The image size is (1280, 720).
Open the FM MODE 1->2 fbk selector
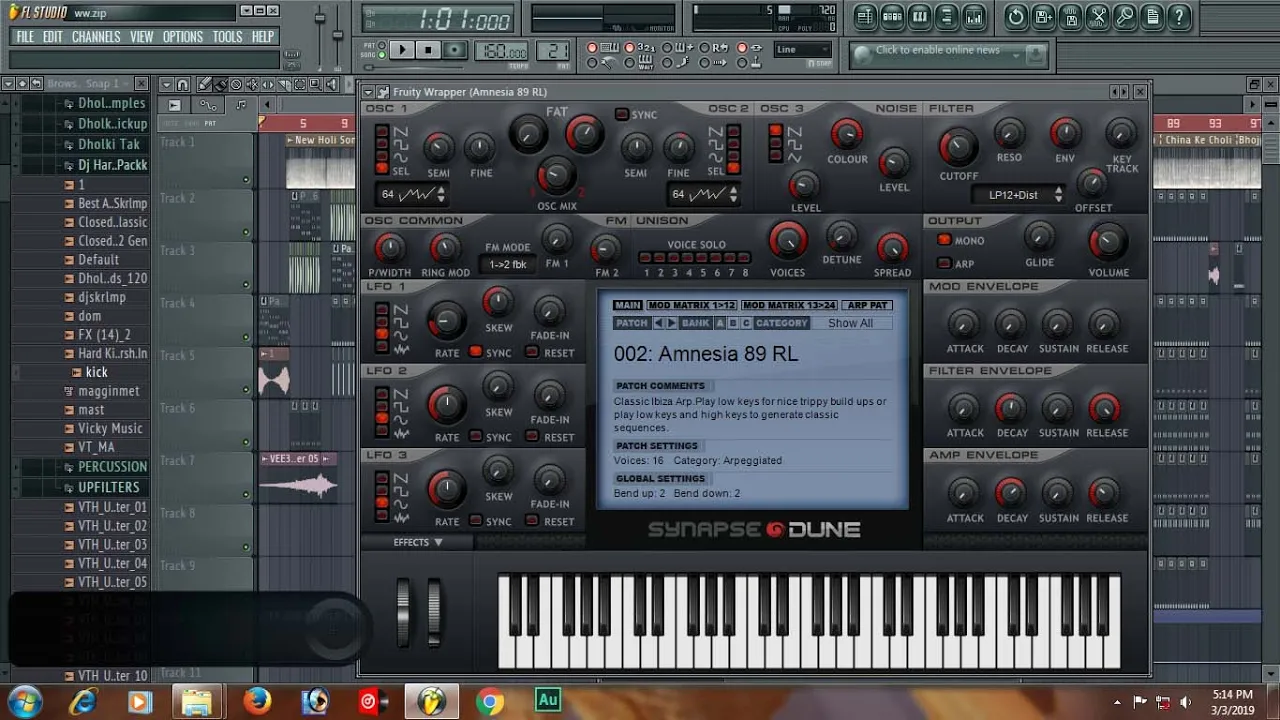pyautogui.click(x=507, y=265)
